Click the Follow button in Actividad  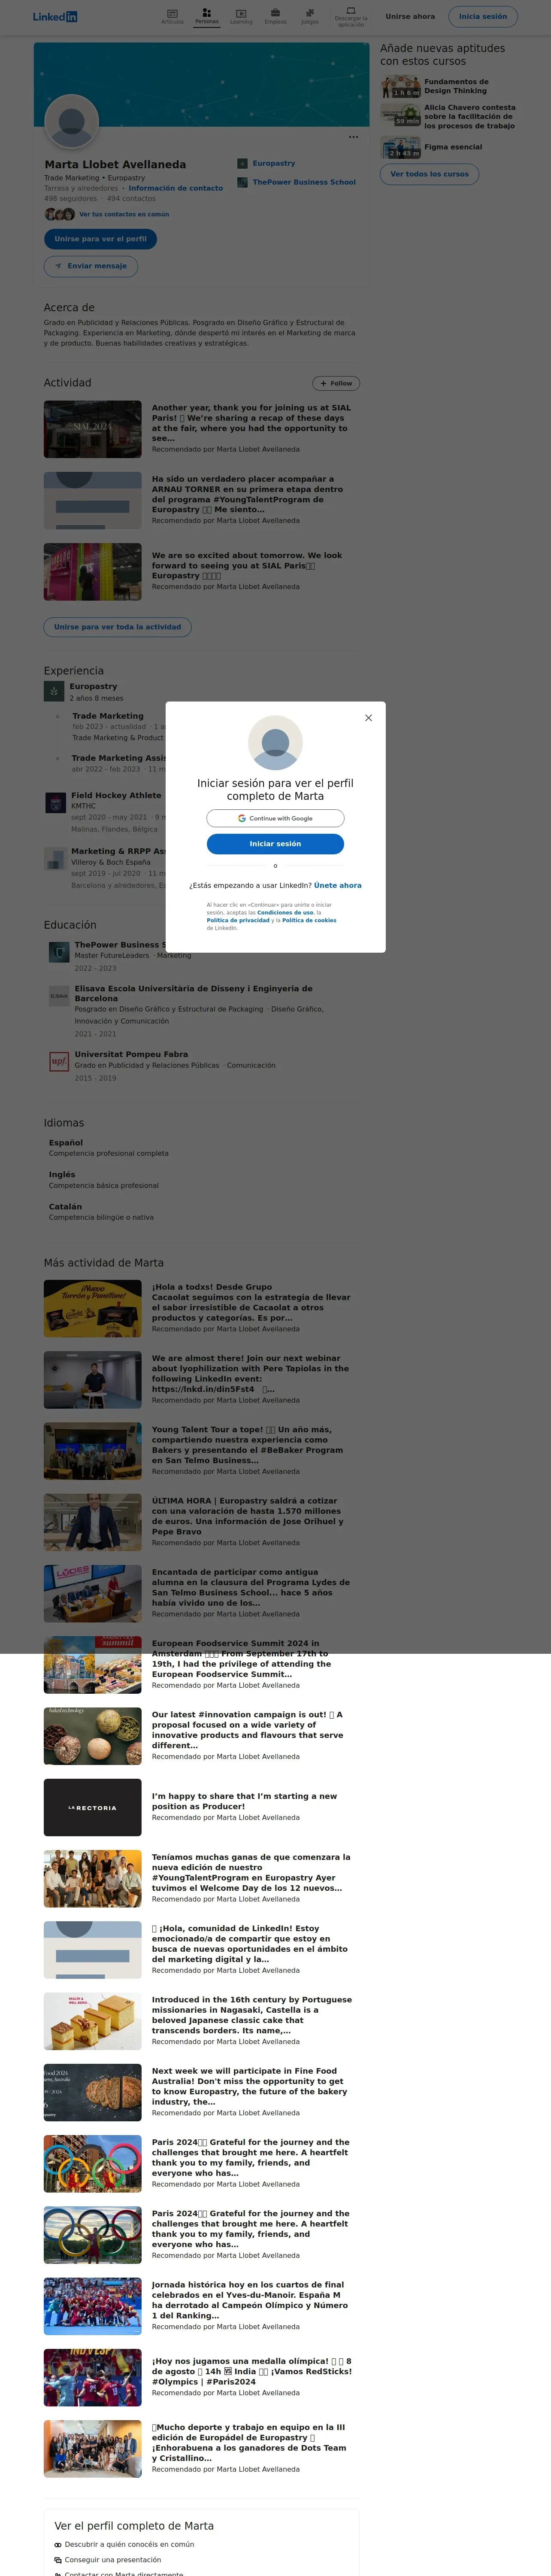(x=336, y=383)
